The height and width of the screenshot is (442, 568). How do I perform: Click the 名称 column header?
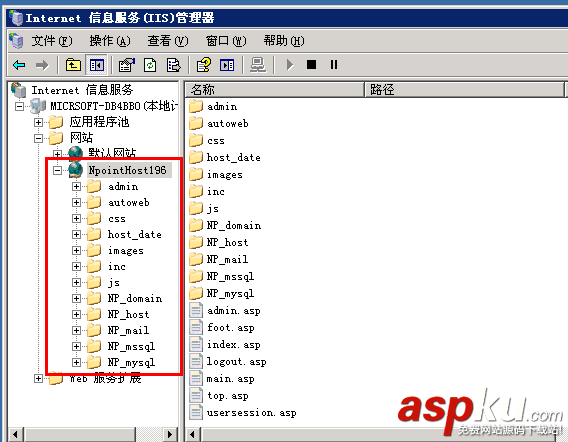pyautogui.click(x=275, y=89)
